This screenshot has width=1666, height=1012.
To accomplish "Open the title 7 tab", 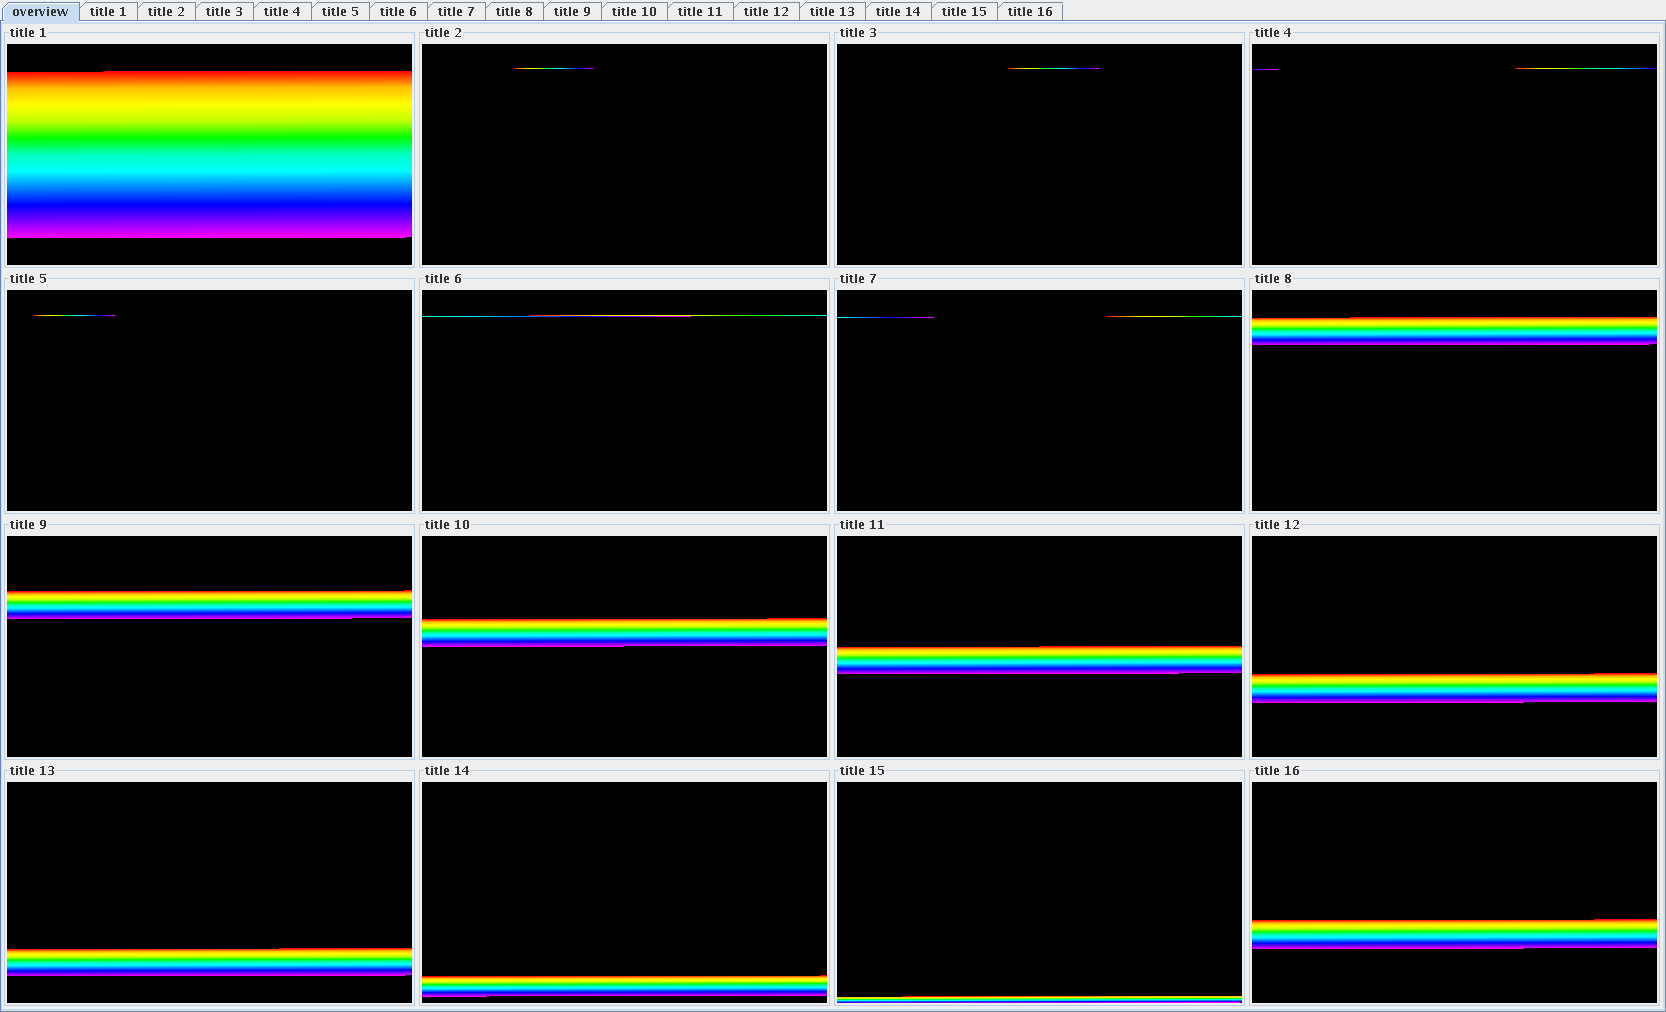I will click(x=456, y=12).
